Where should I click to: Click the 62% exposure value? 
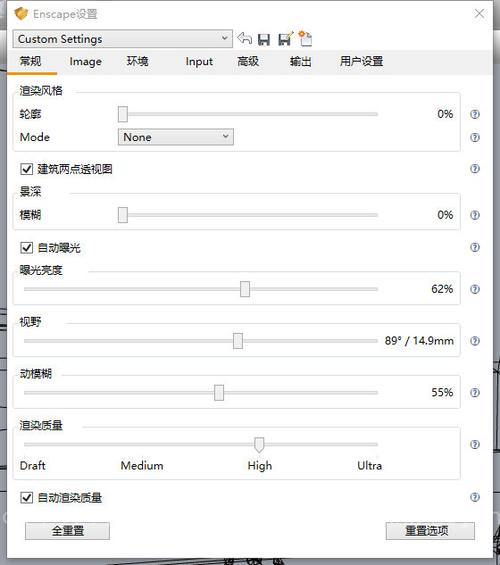click(442, 289)
